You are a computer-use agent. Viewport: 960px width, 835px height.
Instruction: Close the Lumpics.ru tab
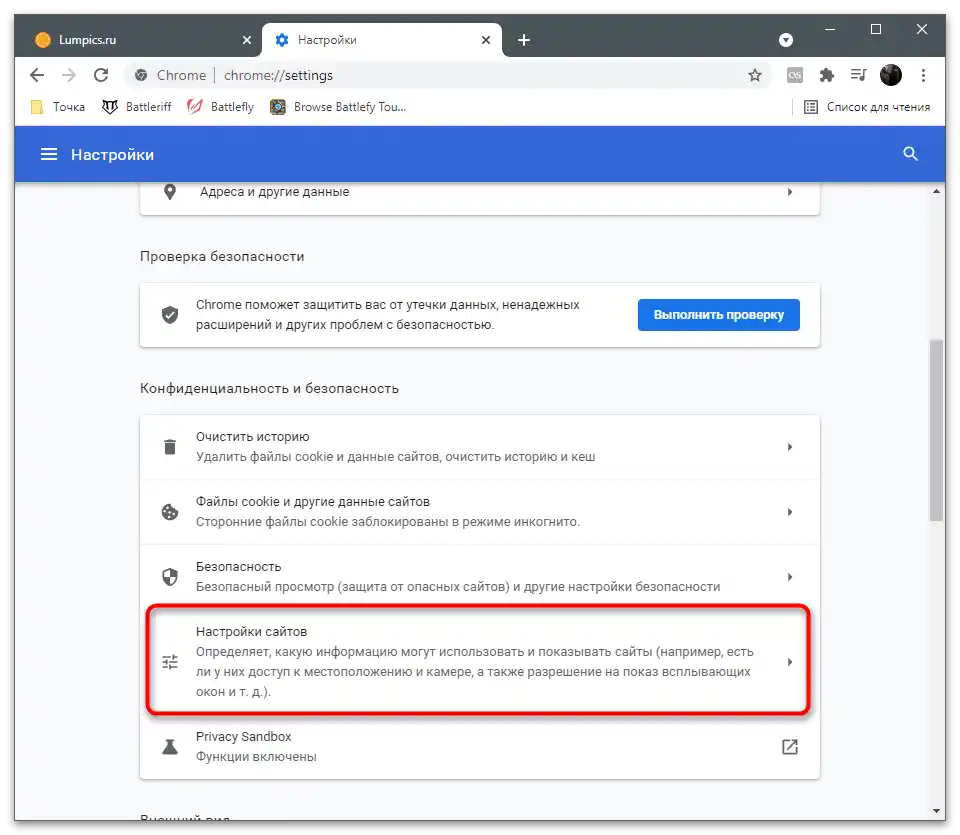click(247, 40)
